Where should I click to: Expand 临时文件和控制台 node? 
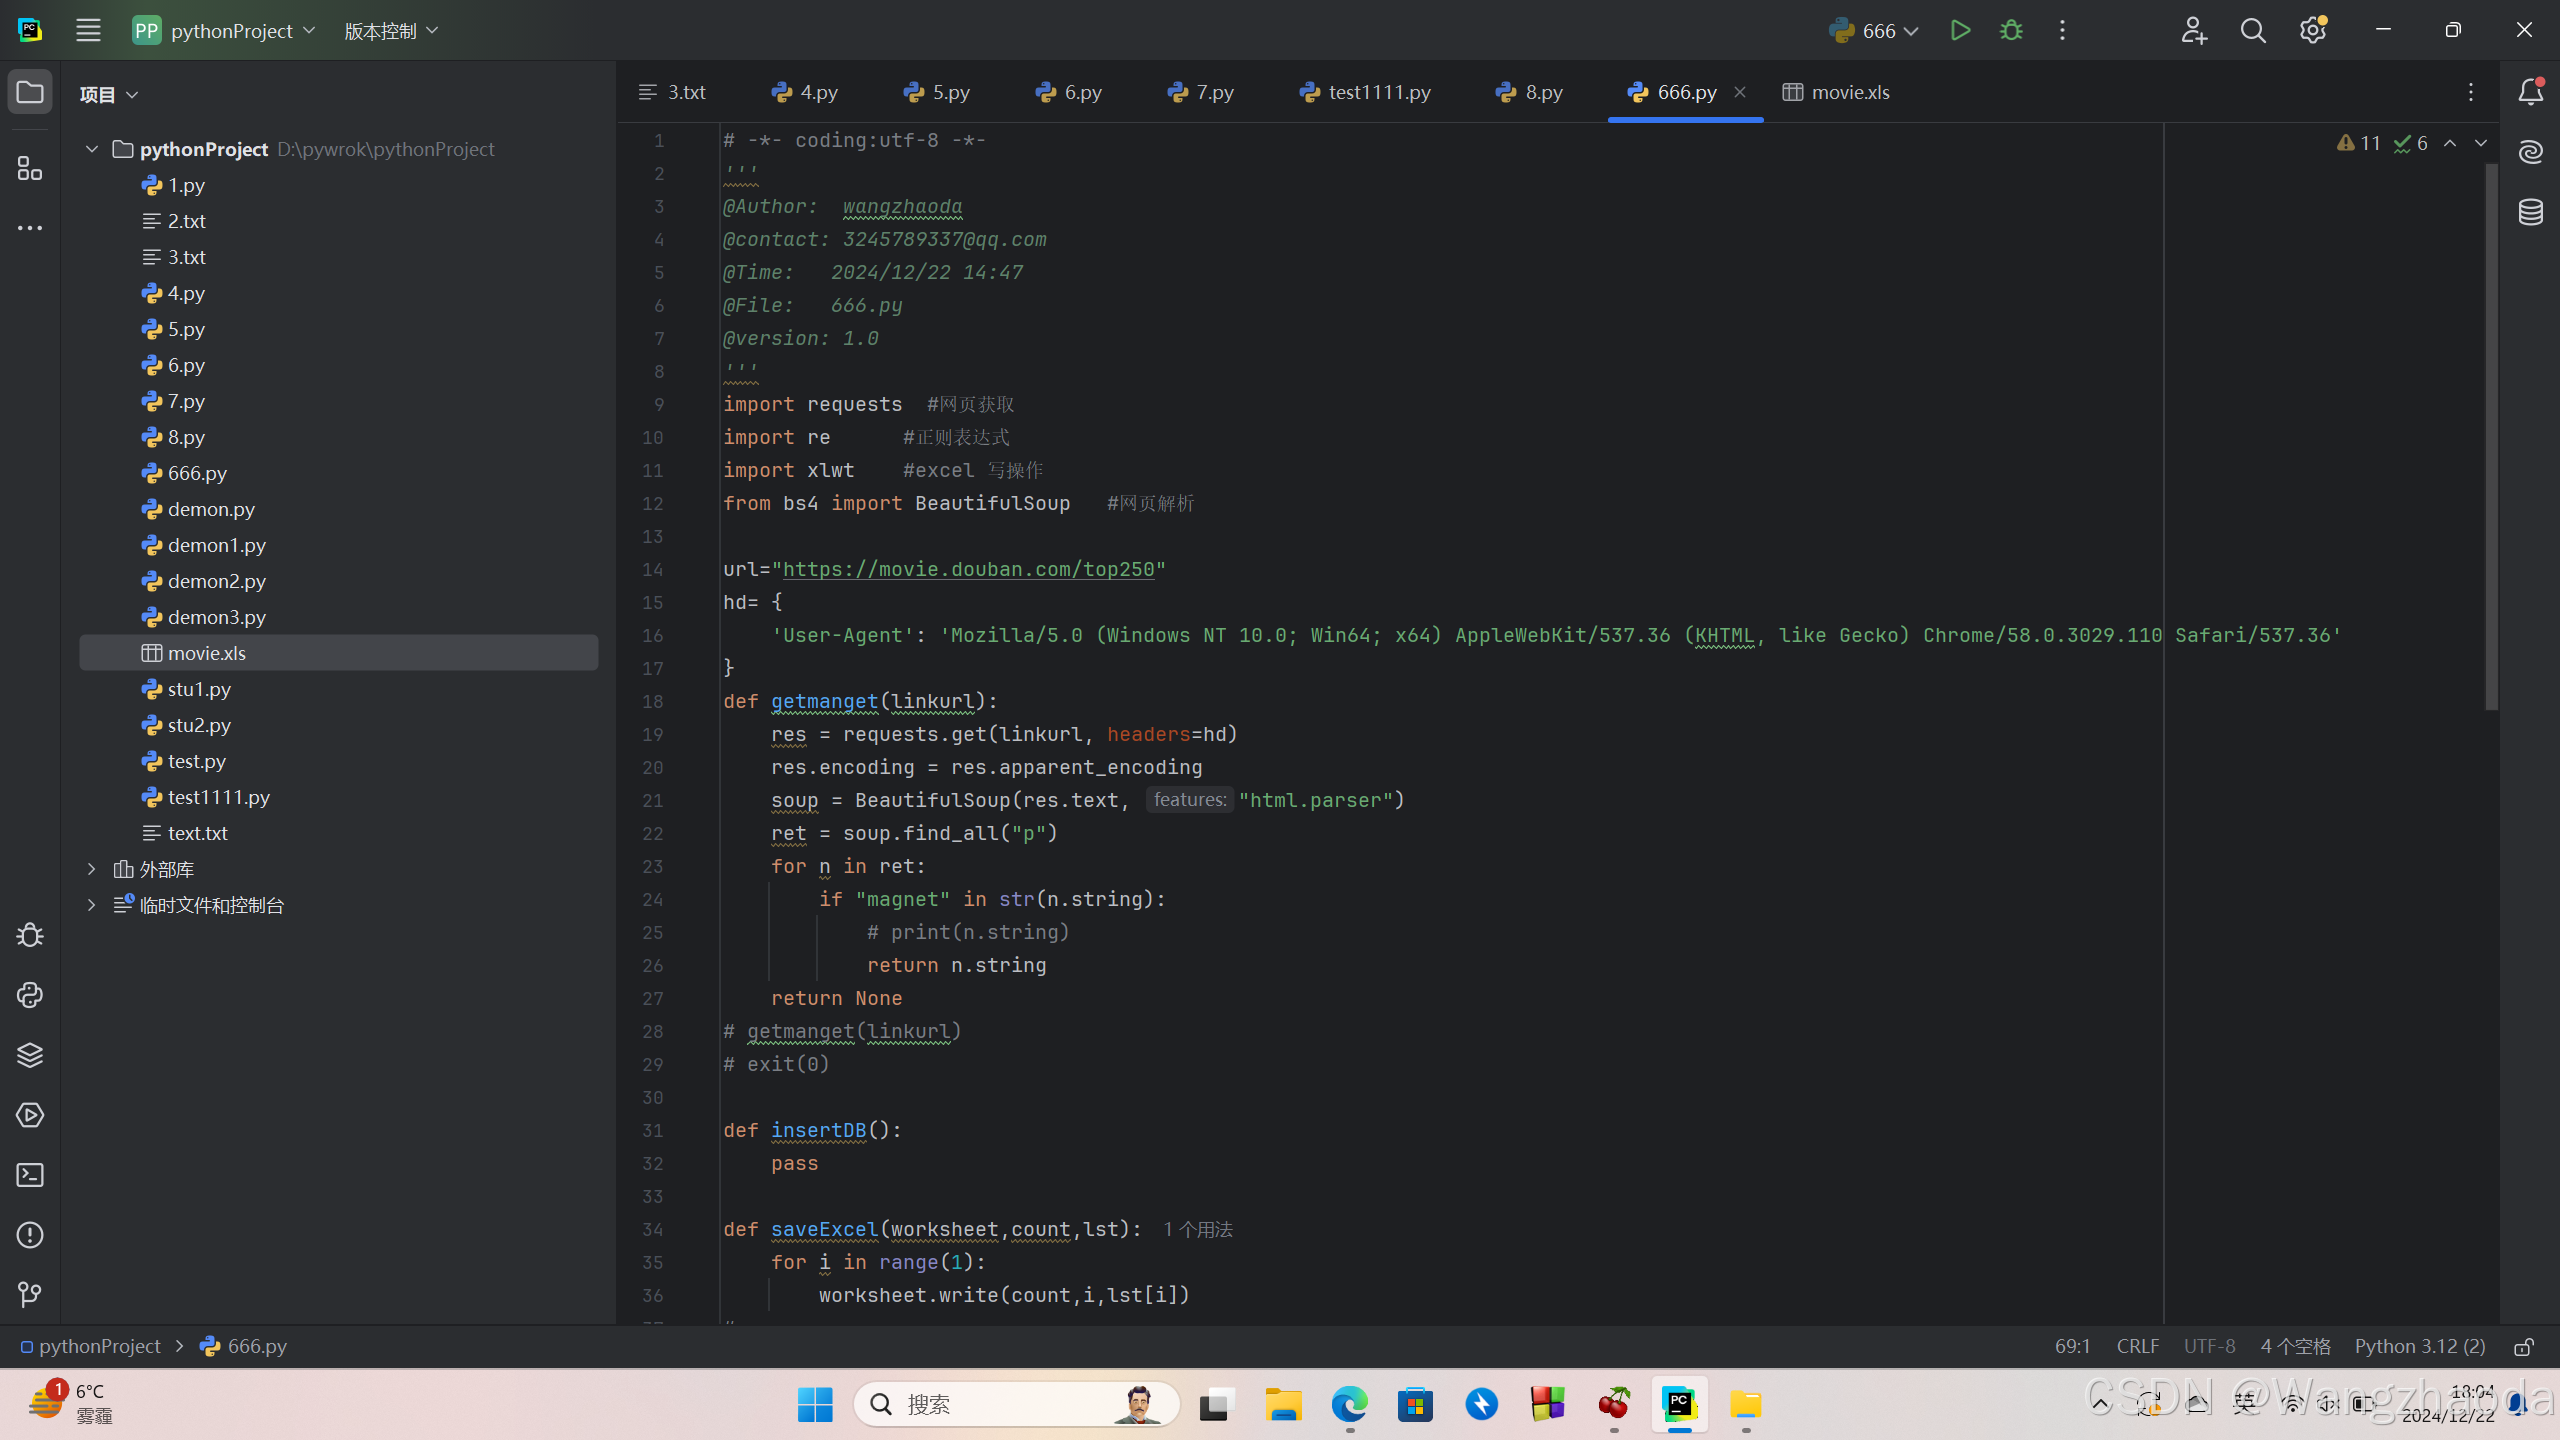[92, 905]
